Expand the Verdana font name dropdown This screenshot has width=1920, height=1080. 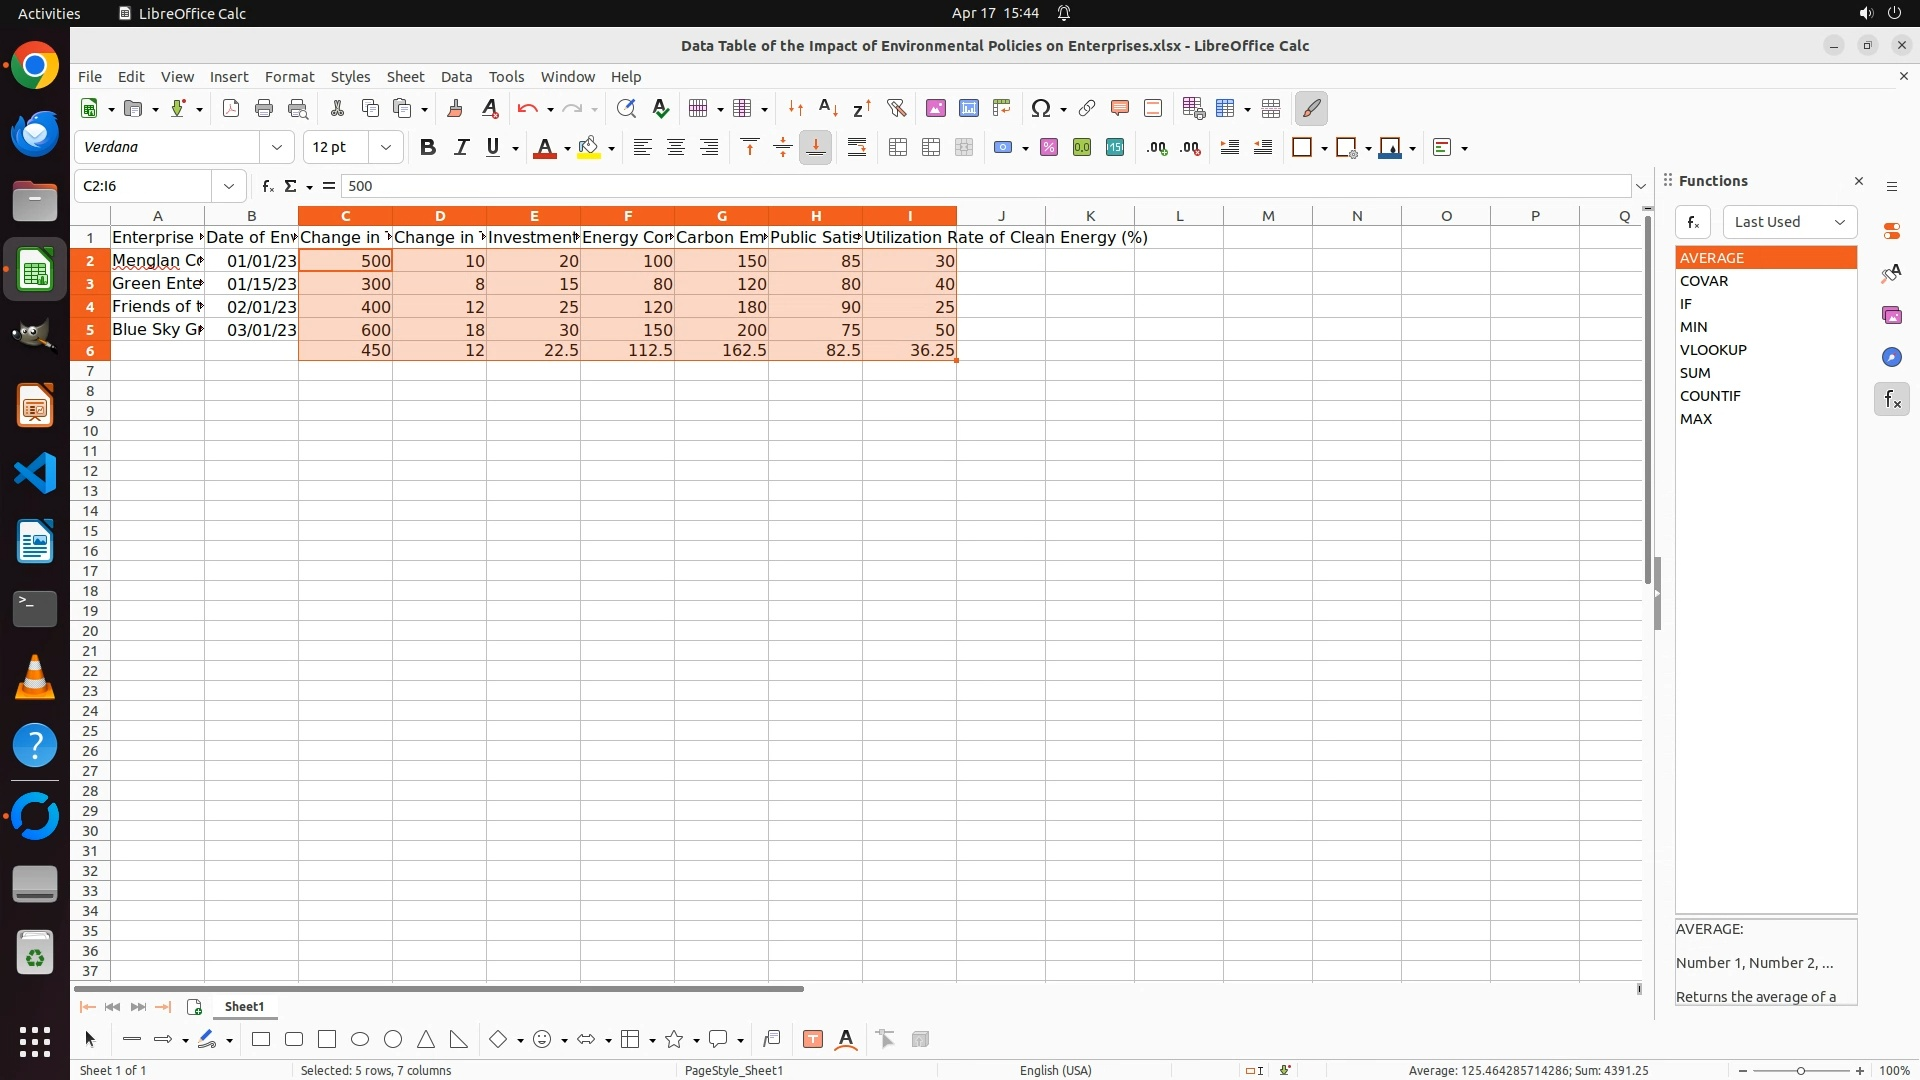(x=277, y=147)
